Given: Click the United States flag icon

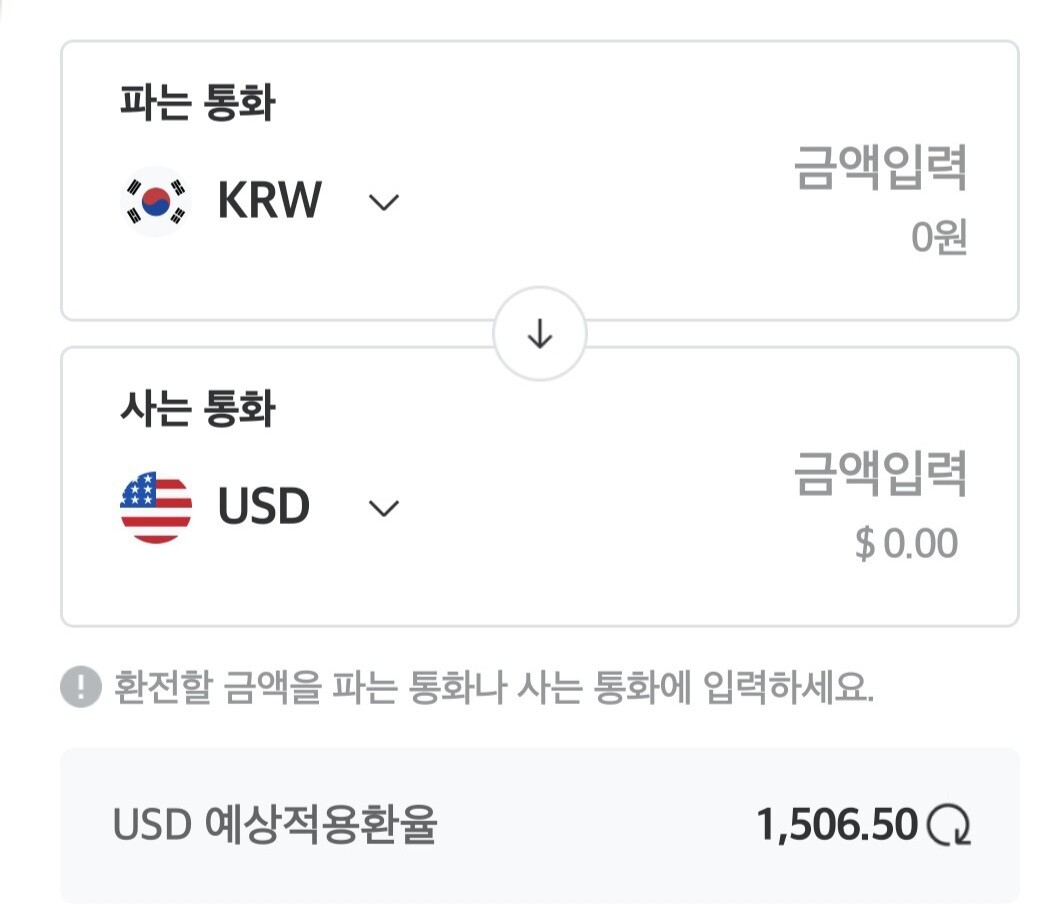Looking at the screenshot, I should [x=156, y=507].
